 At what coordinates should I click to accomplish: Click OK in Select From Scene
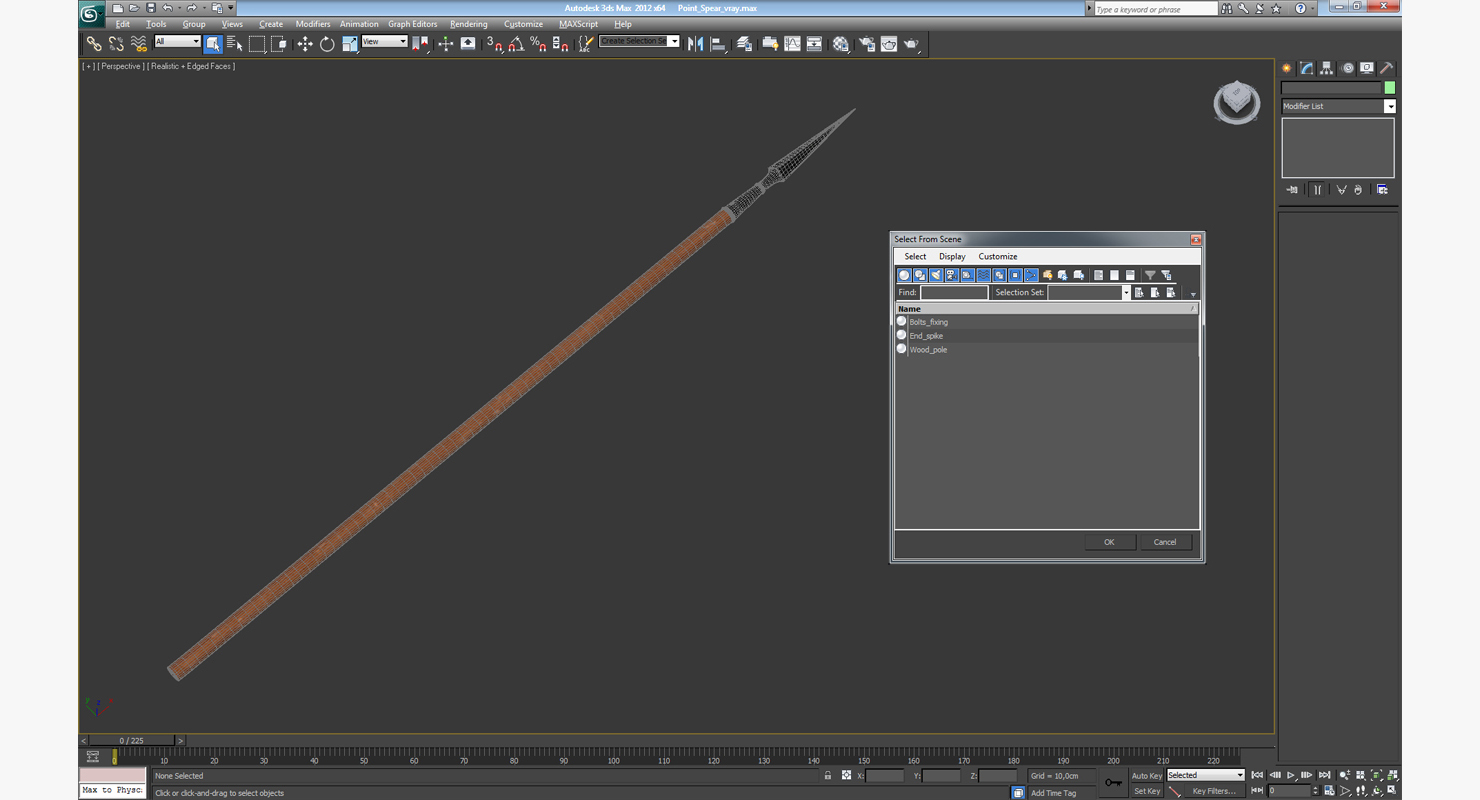(1109, 542)
